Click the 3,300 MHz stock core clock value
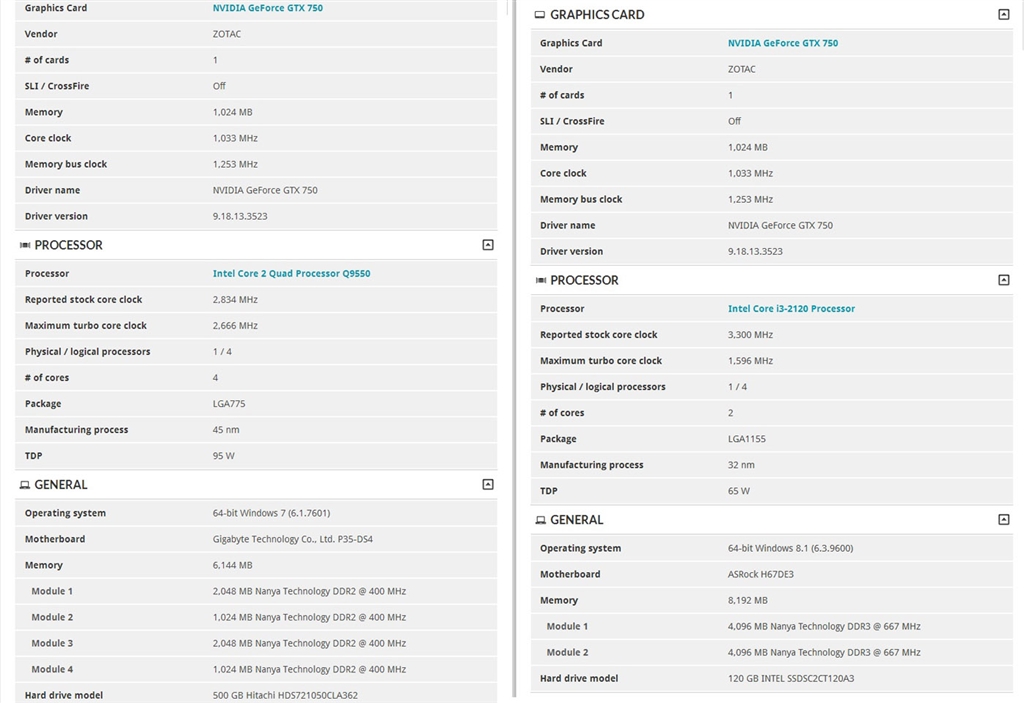The height and width of the screenshot is (703, 1024). 750,335
